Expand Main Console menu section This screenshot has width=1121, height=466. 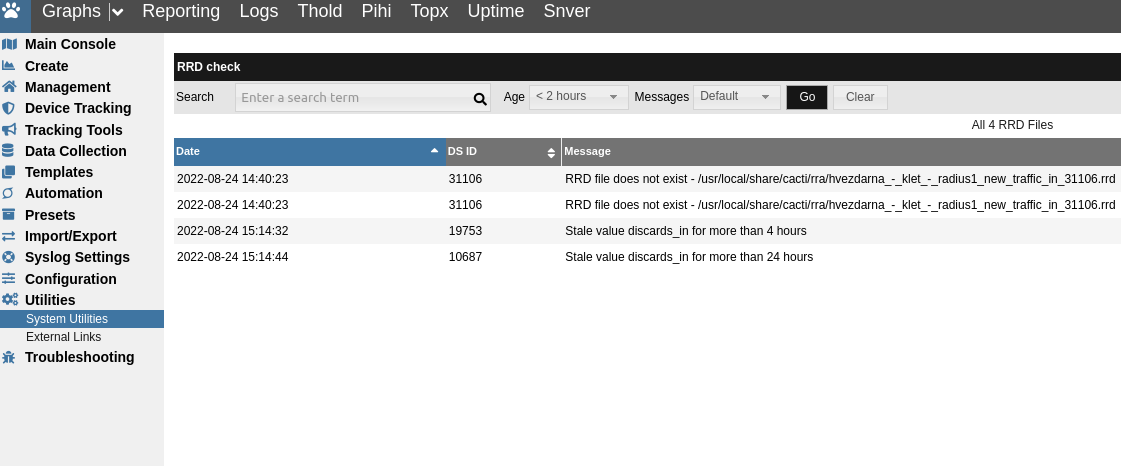[x=70, y=44]
